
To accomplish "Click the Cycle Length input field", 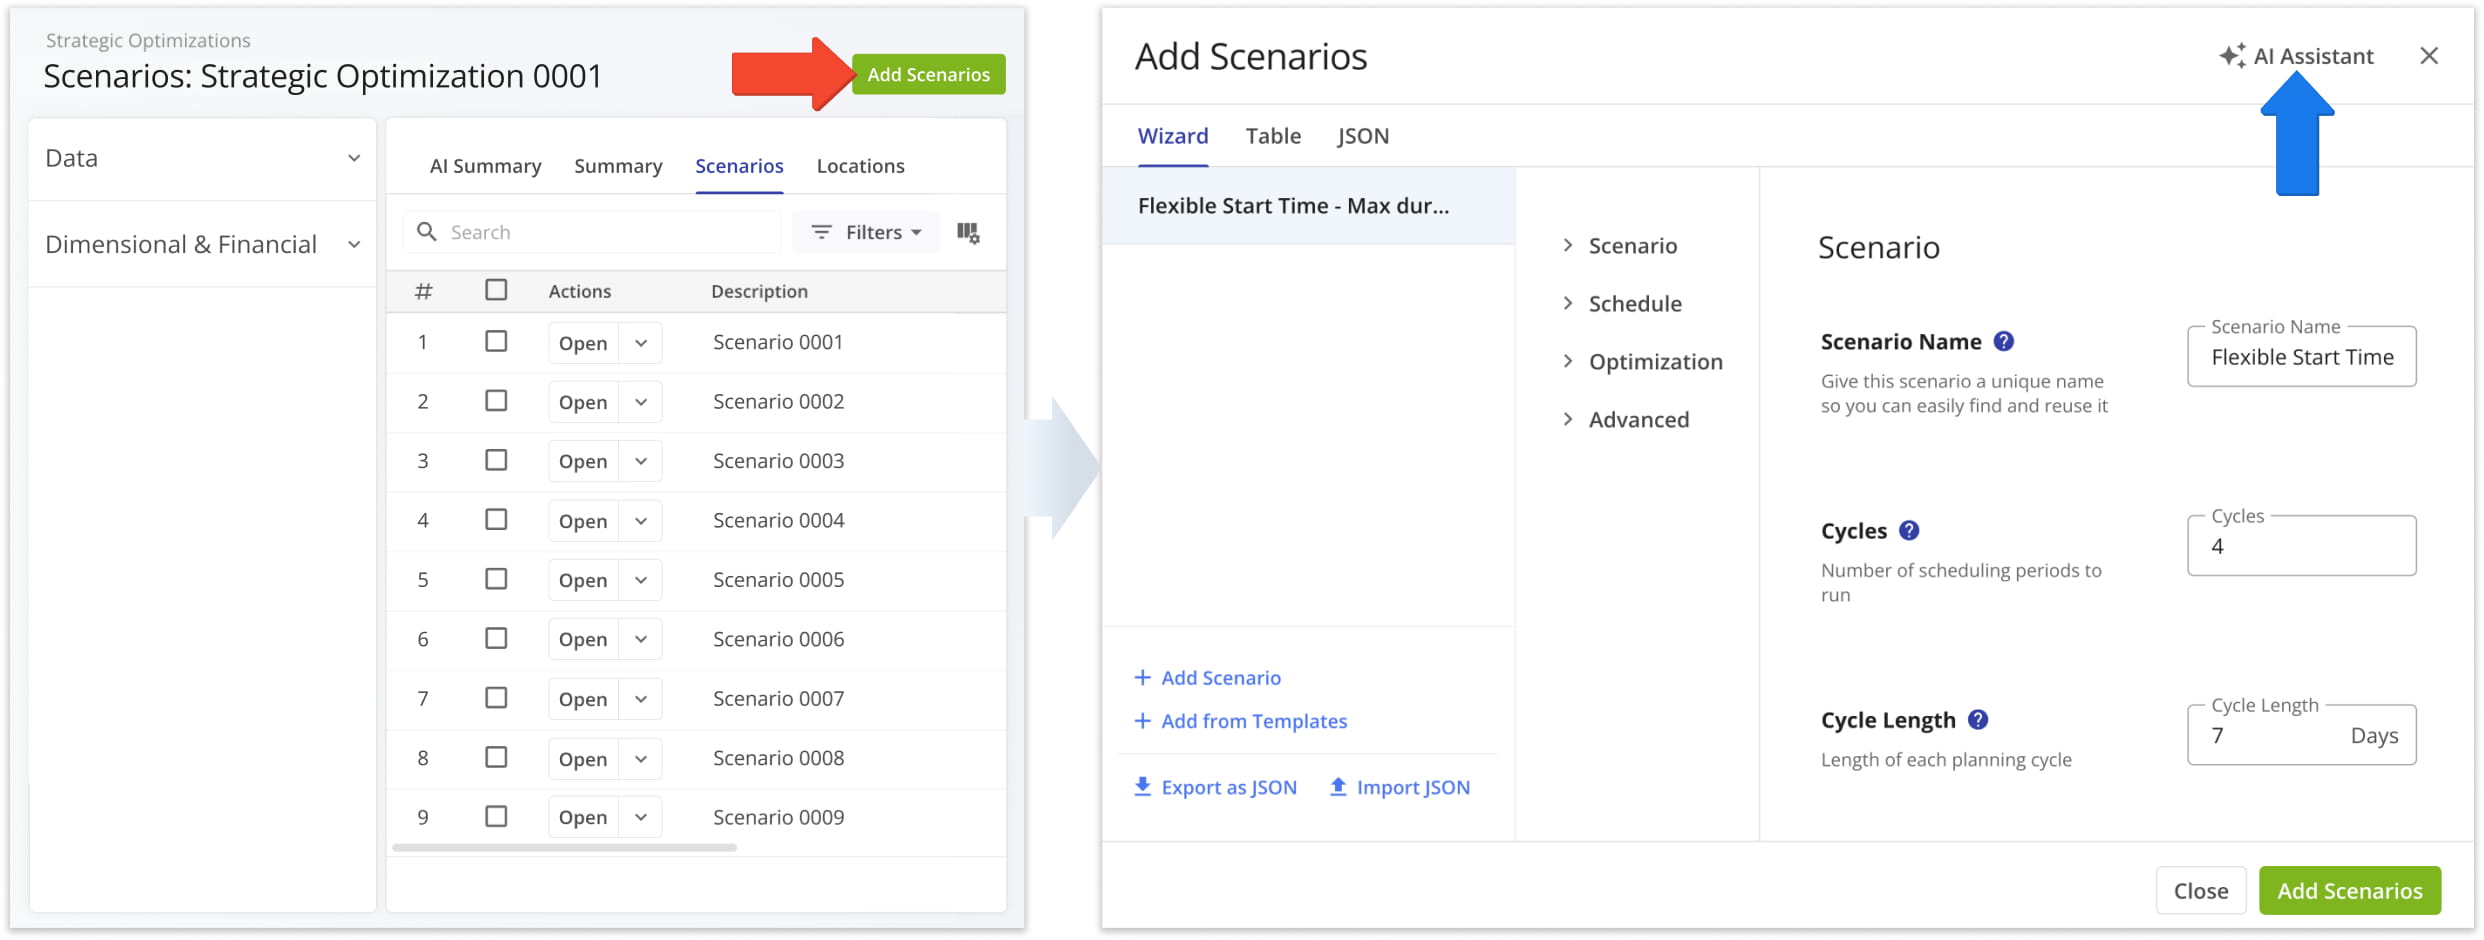I will click(x=2302, y=735).
